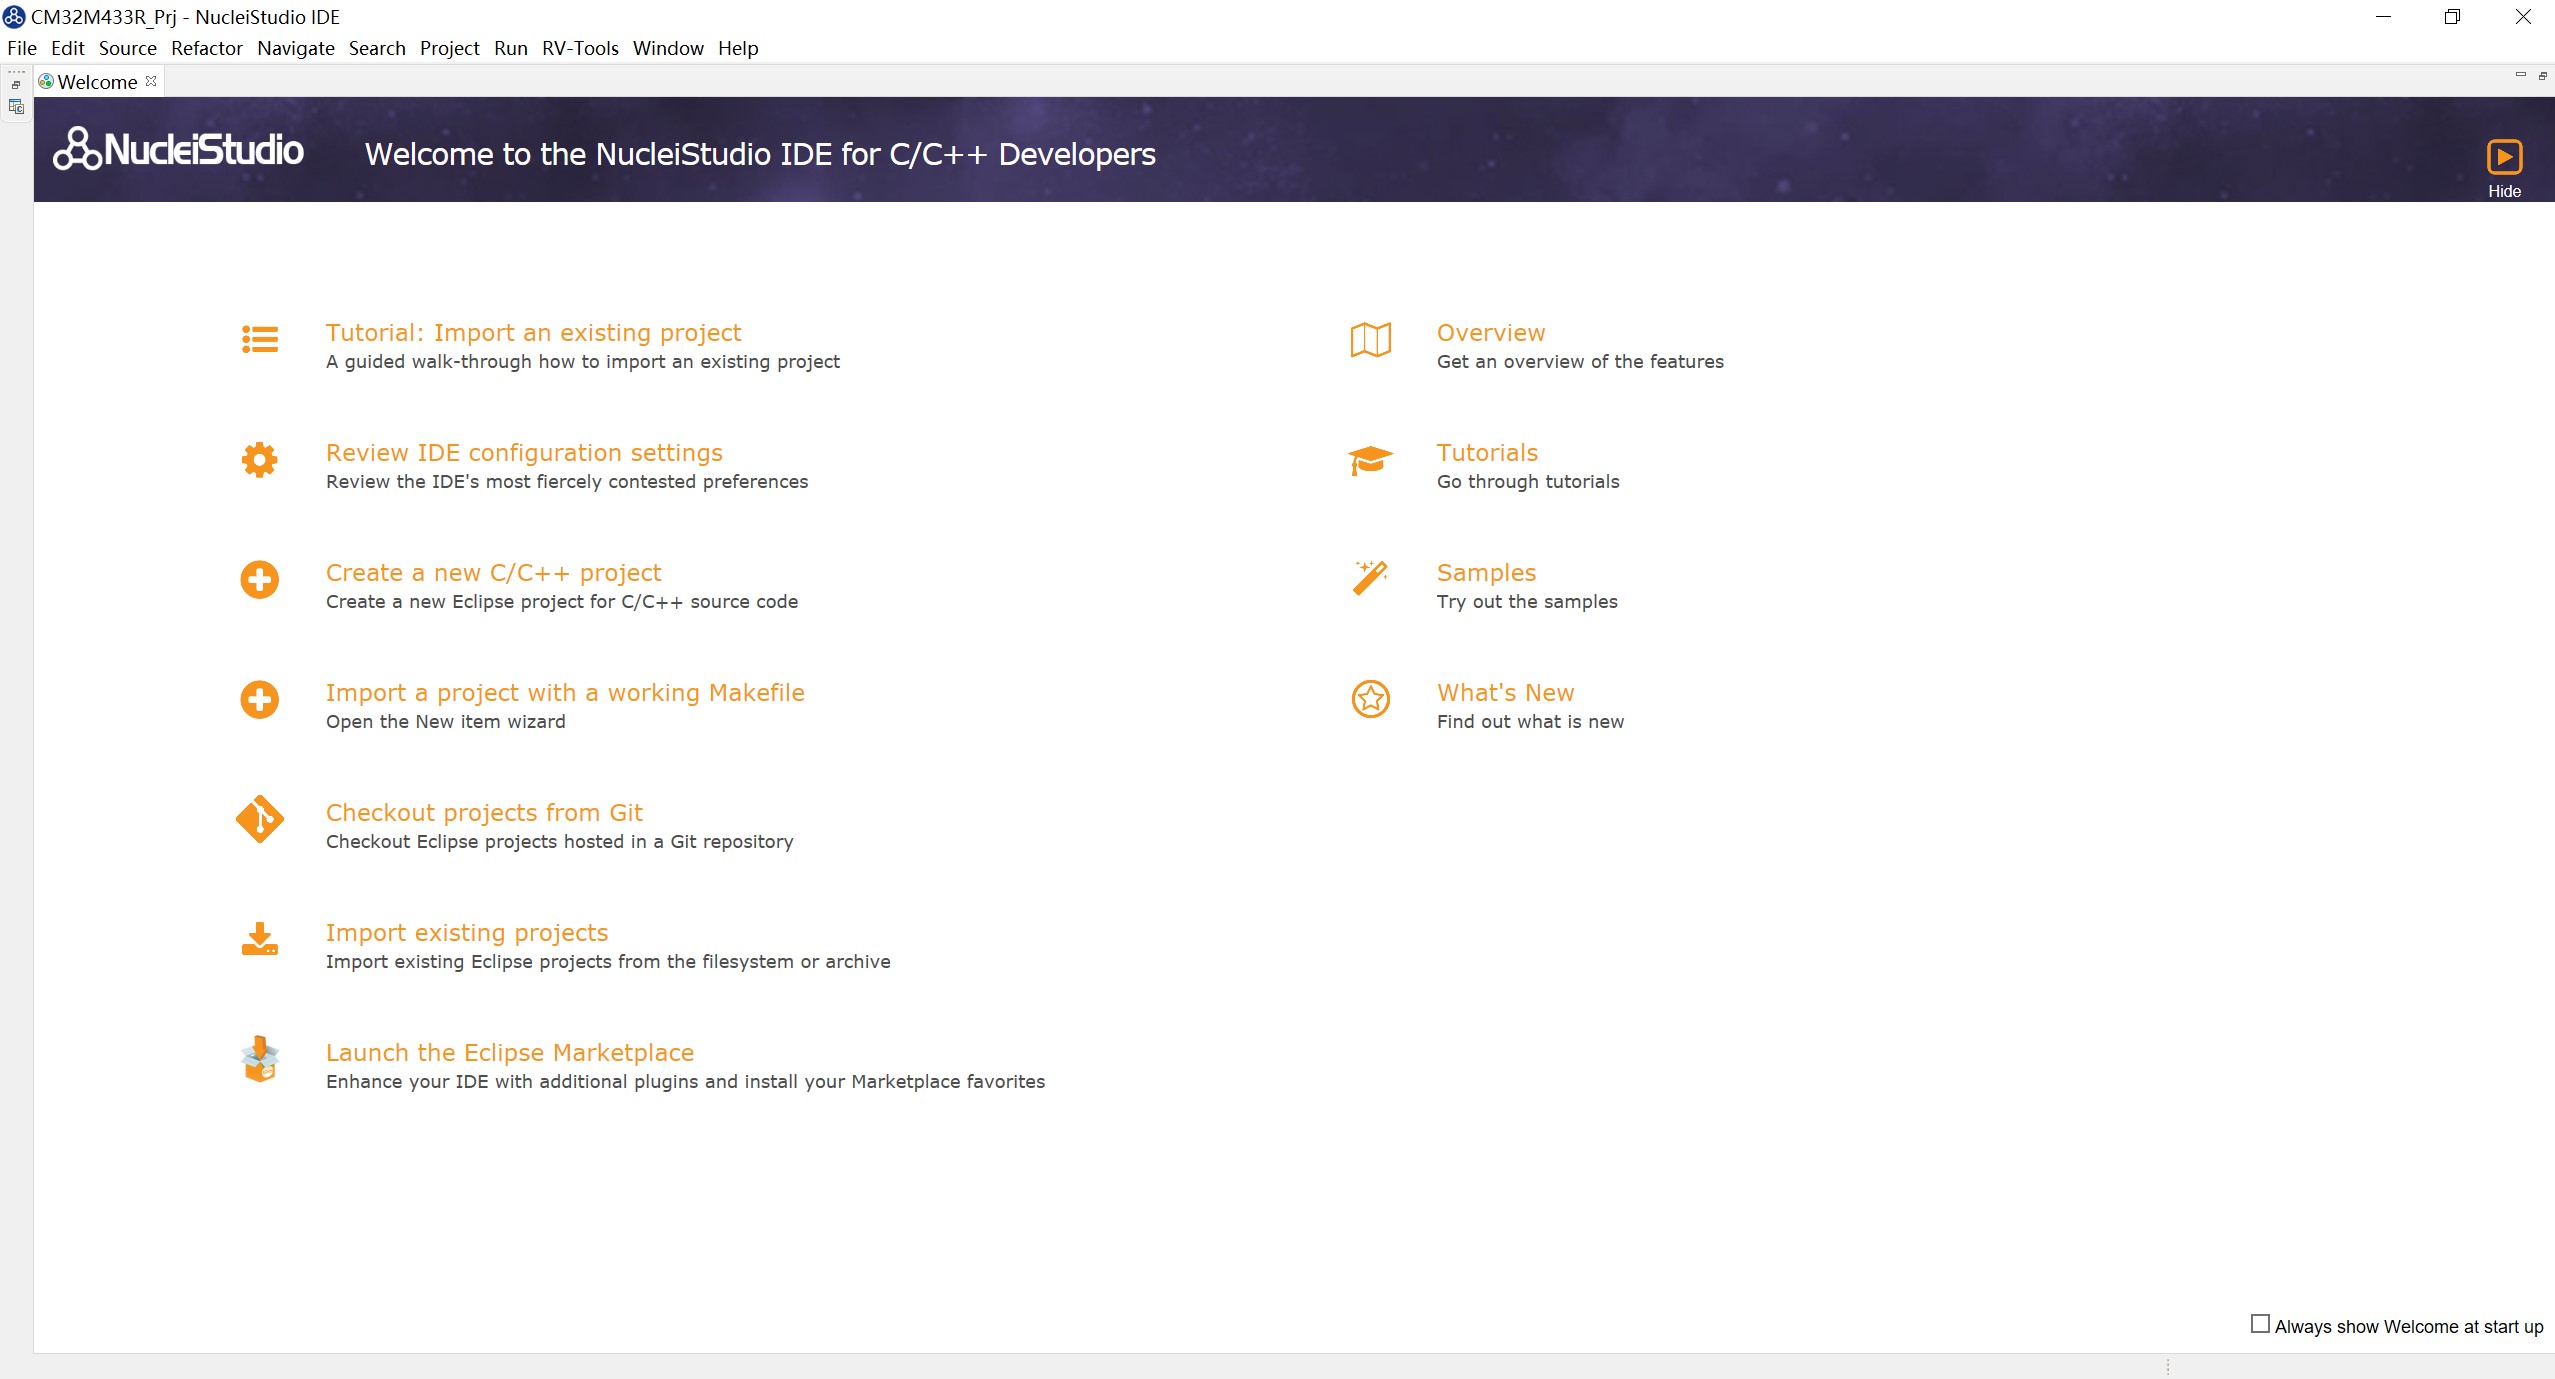Click the NucleiStudio logo in the banner
The image size is (2555, 1379).
pos(179,149)
